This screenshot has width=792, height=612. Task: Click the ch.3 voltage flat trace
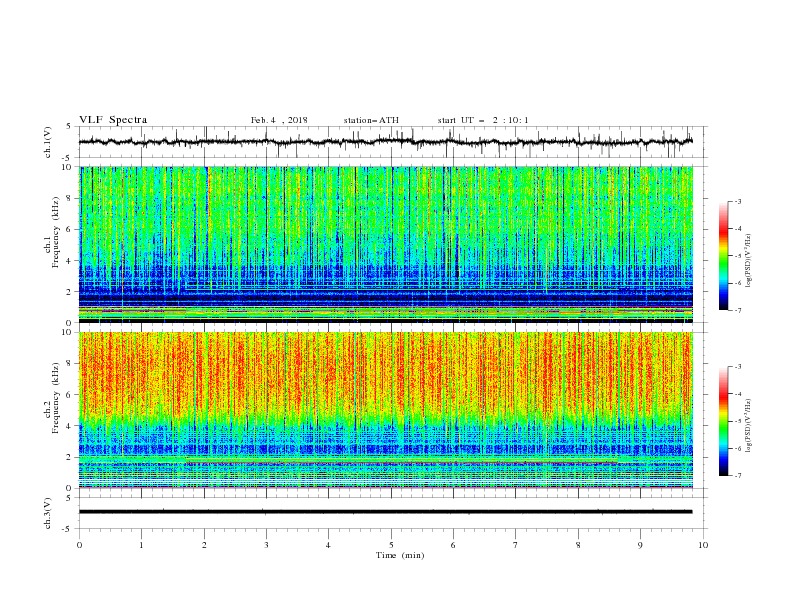385,512
